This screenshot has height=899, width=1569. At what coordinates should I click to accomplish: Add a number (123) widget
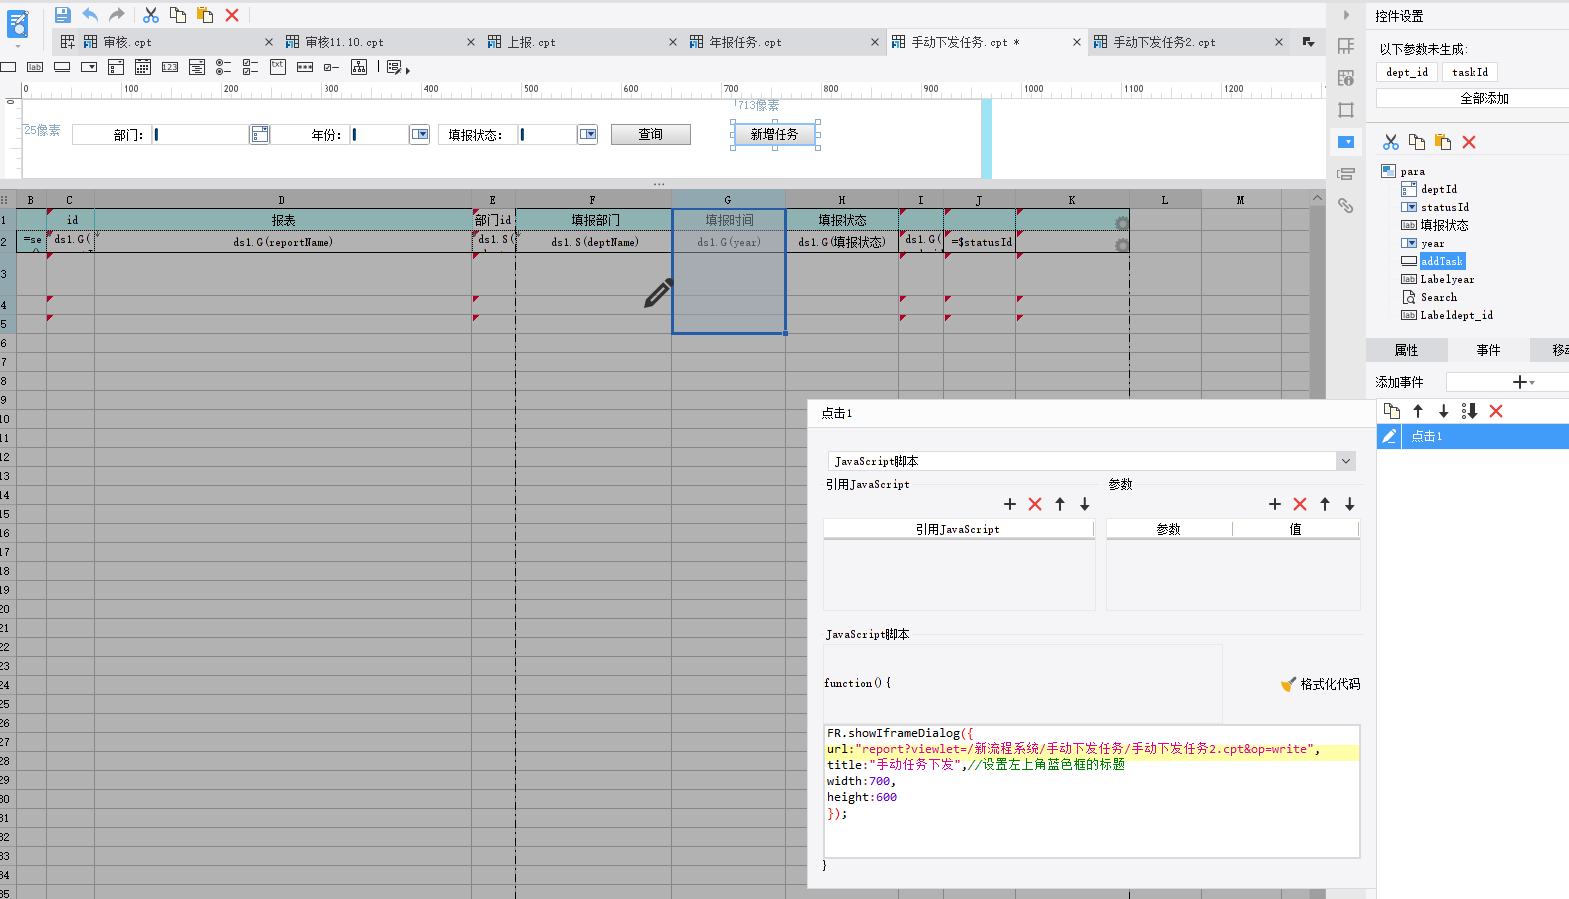point(170,67)
